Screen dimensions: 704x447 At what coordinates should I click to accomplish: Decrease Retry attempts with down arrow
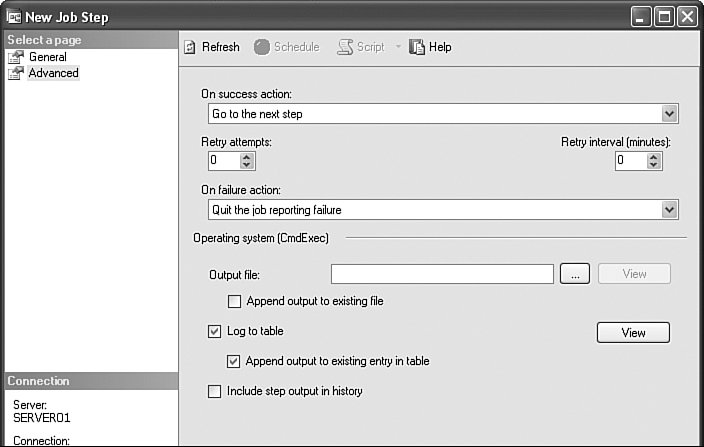(246, 165)
